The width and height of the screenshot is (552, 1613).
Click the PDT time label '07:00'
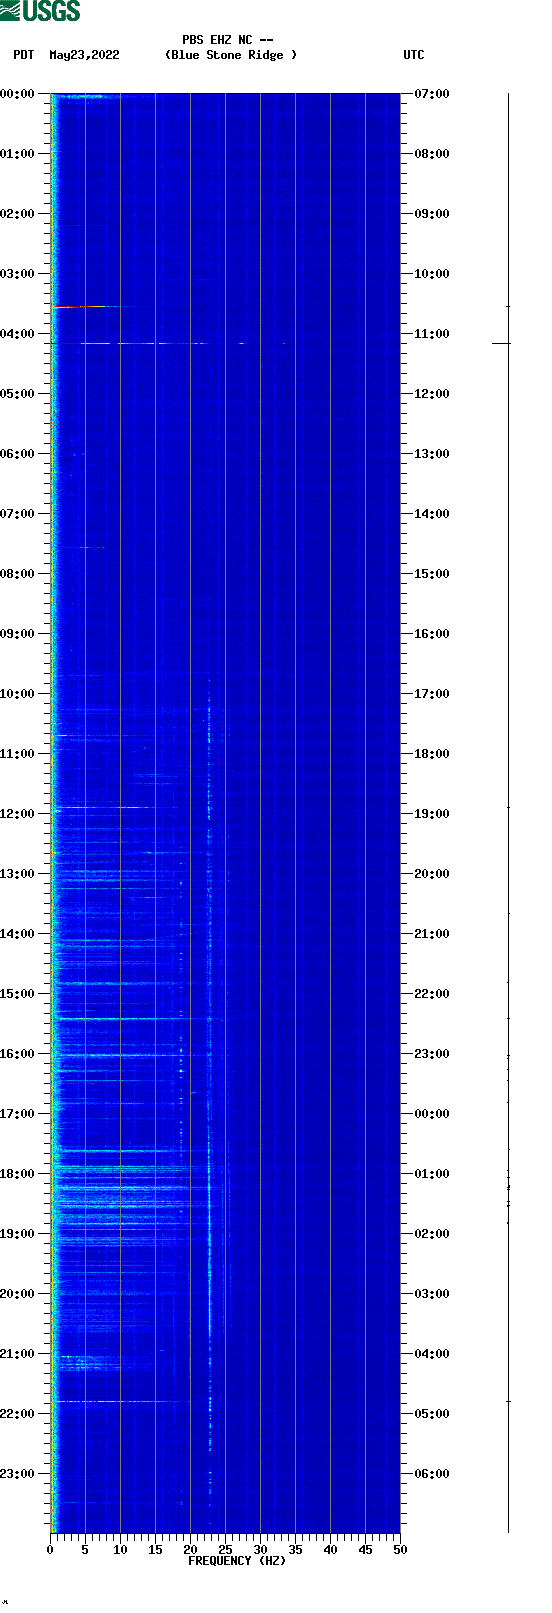(x=18, y=514)
